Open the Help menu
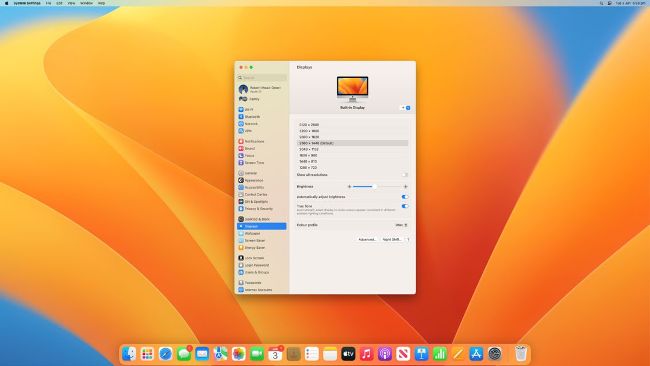 [102, 3]
